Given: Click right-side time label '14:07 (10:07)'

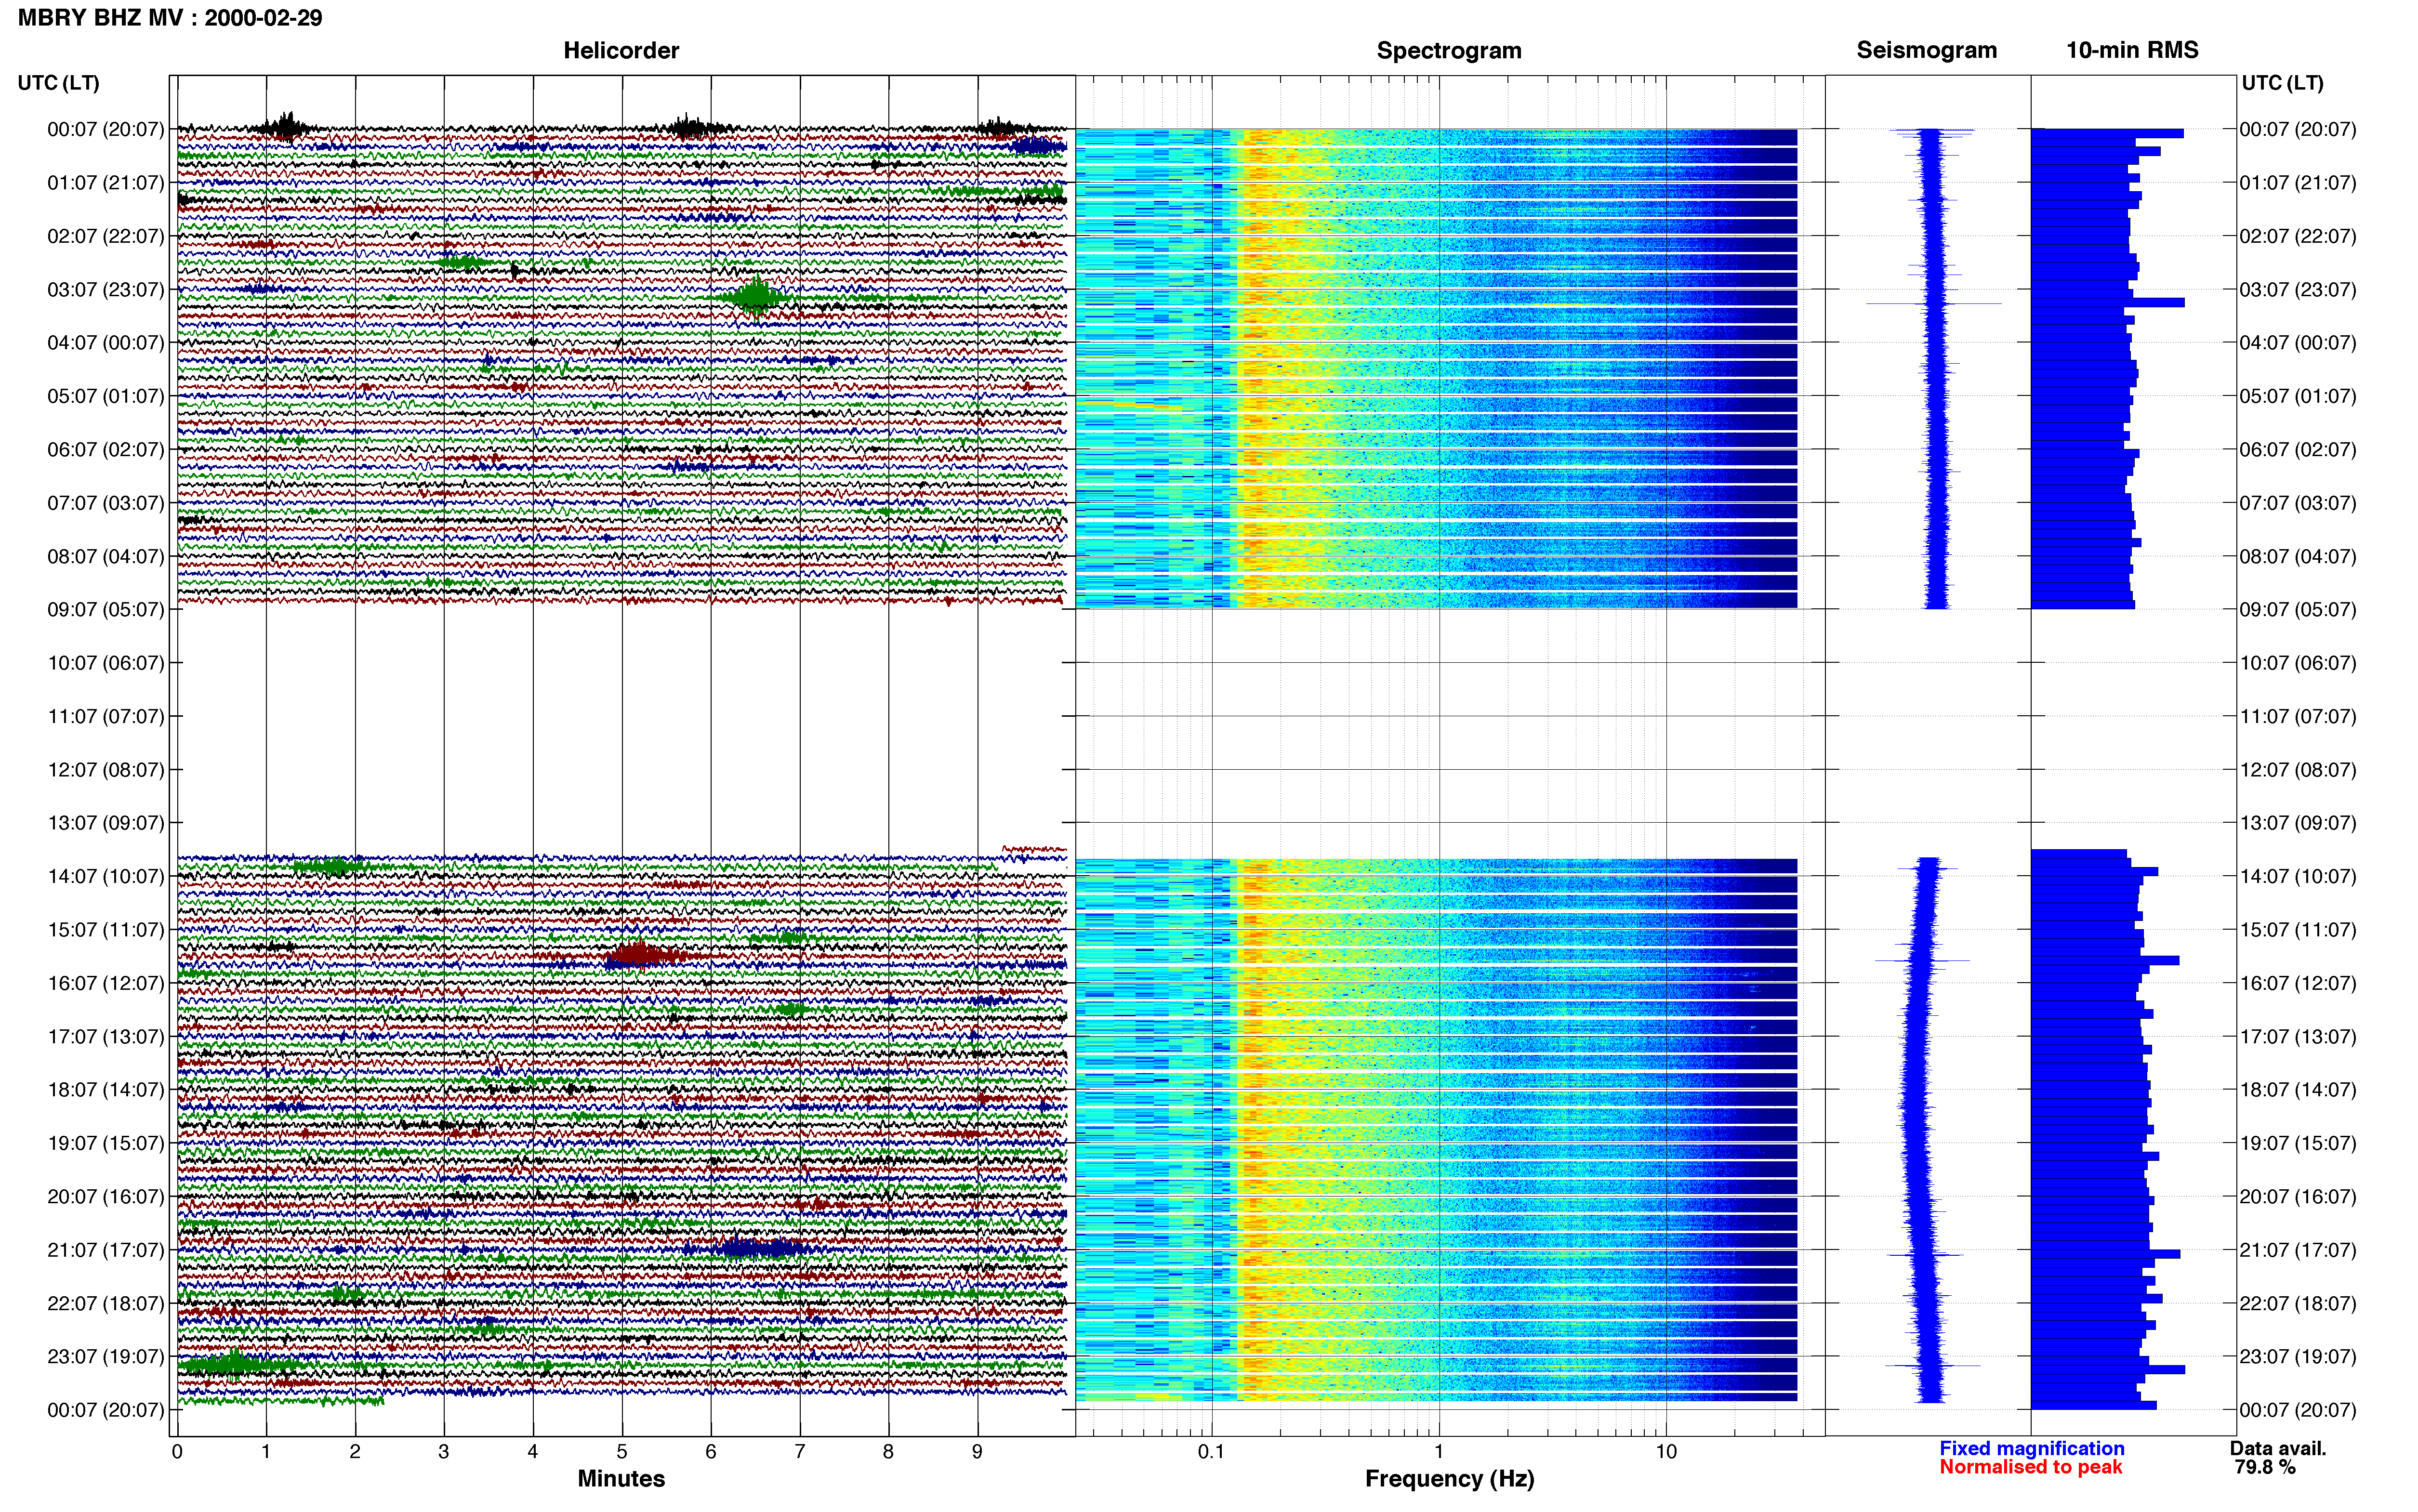Looking at the screenshot, I should pos(2298,876).
